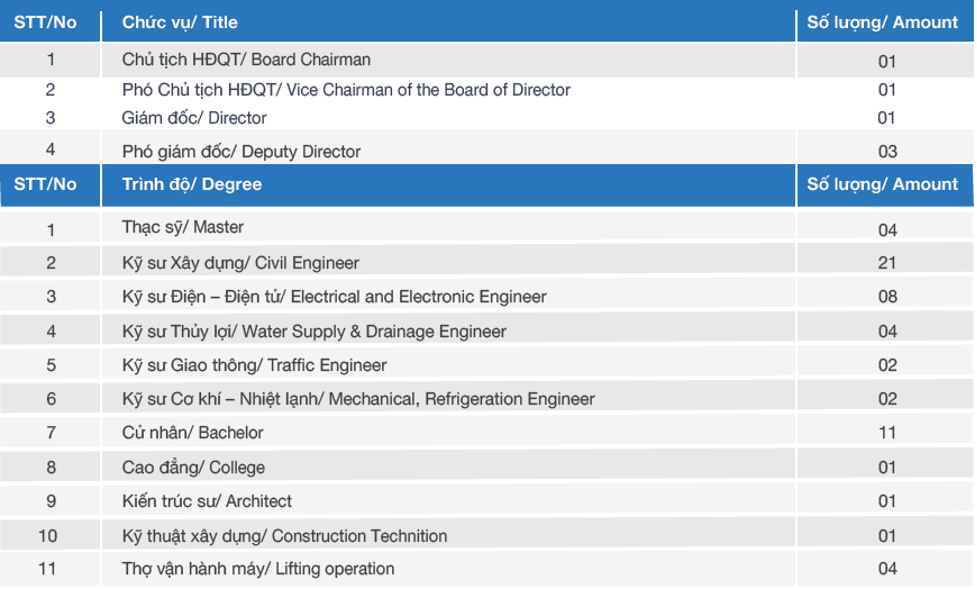This screenshot has width=977, height=589.
Task: Click the amount 21 for Civil Engineer
Action: (x=885, y=262)
